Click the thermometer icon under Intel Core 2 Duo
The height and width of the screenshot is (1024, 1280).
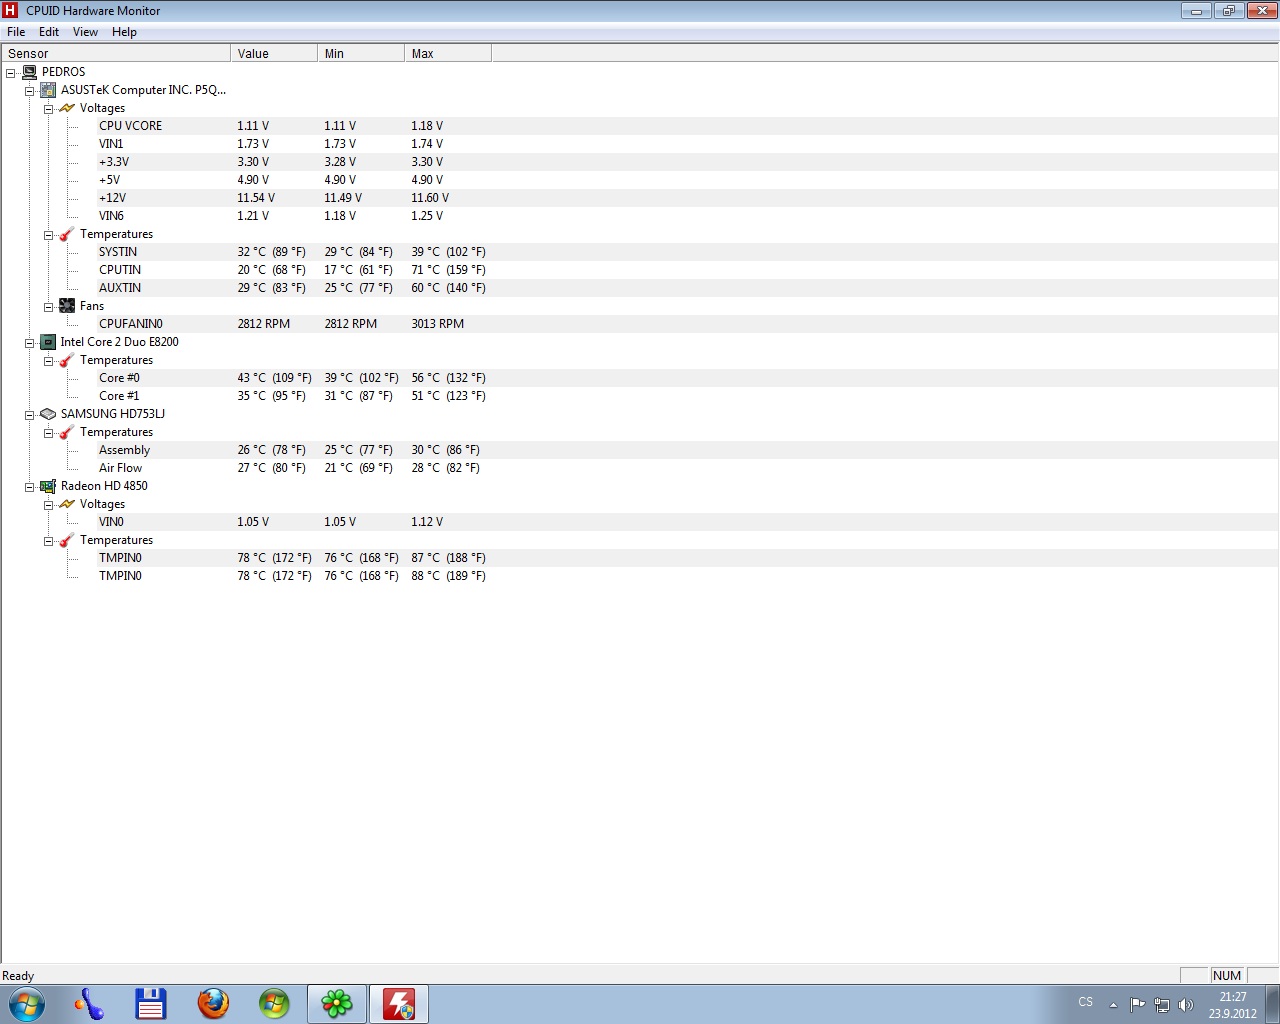pos(67,360)
